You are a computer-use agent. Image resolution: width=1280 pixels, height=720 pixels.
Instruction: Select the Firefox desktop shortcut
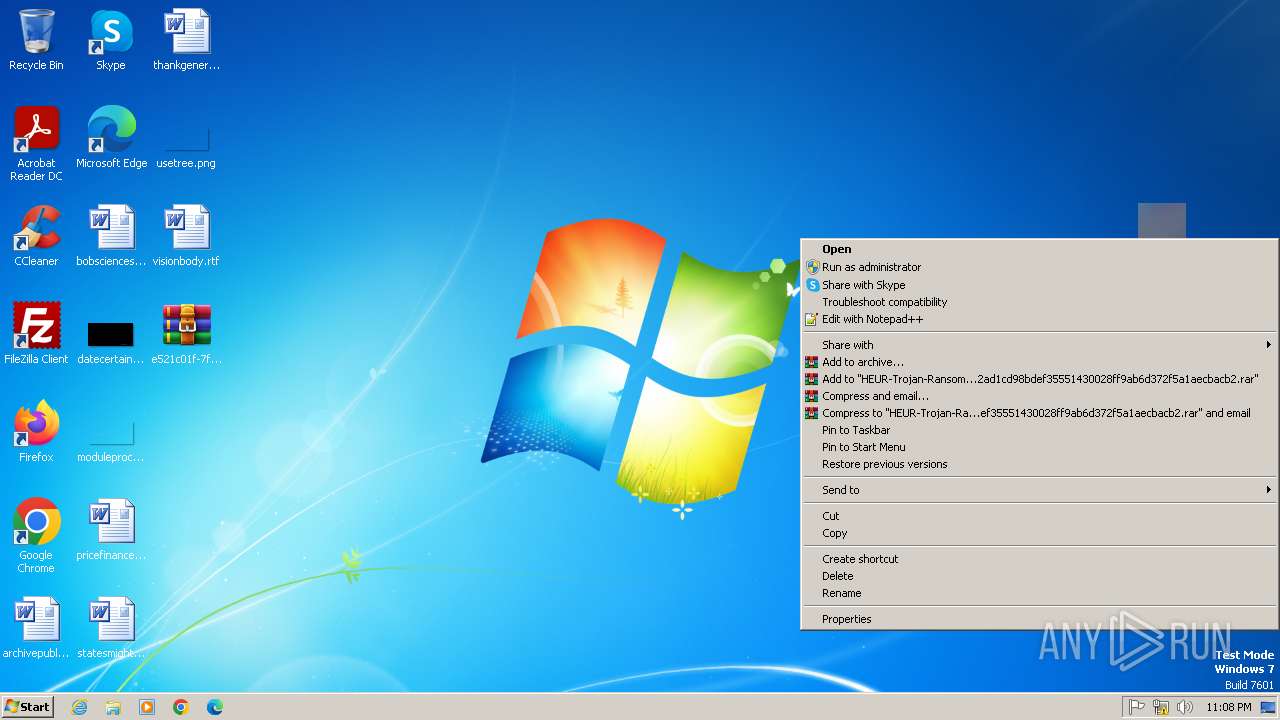click(x=36, y=431)
